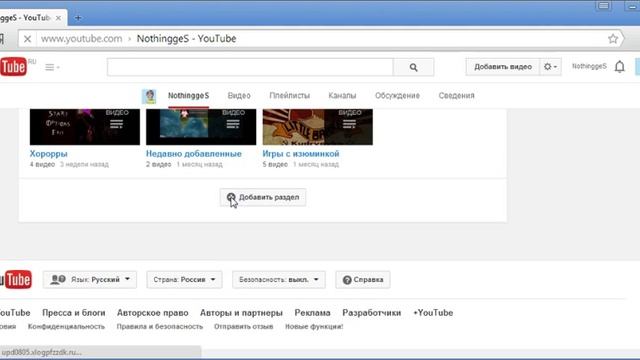The height and width of the screenshot is (360, 640).
Task: Click the NothinggeS account name in the header
Action: 589,66
